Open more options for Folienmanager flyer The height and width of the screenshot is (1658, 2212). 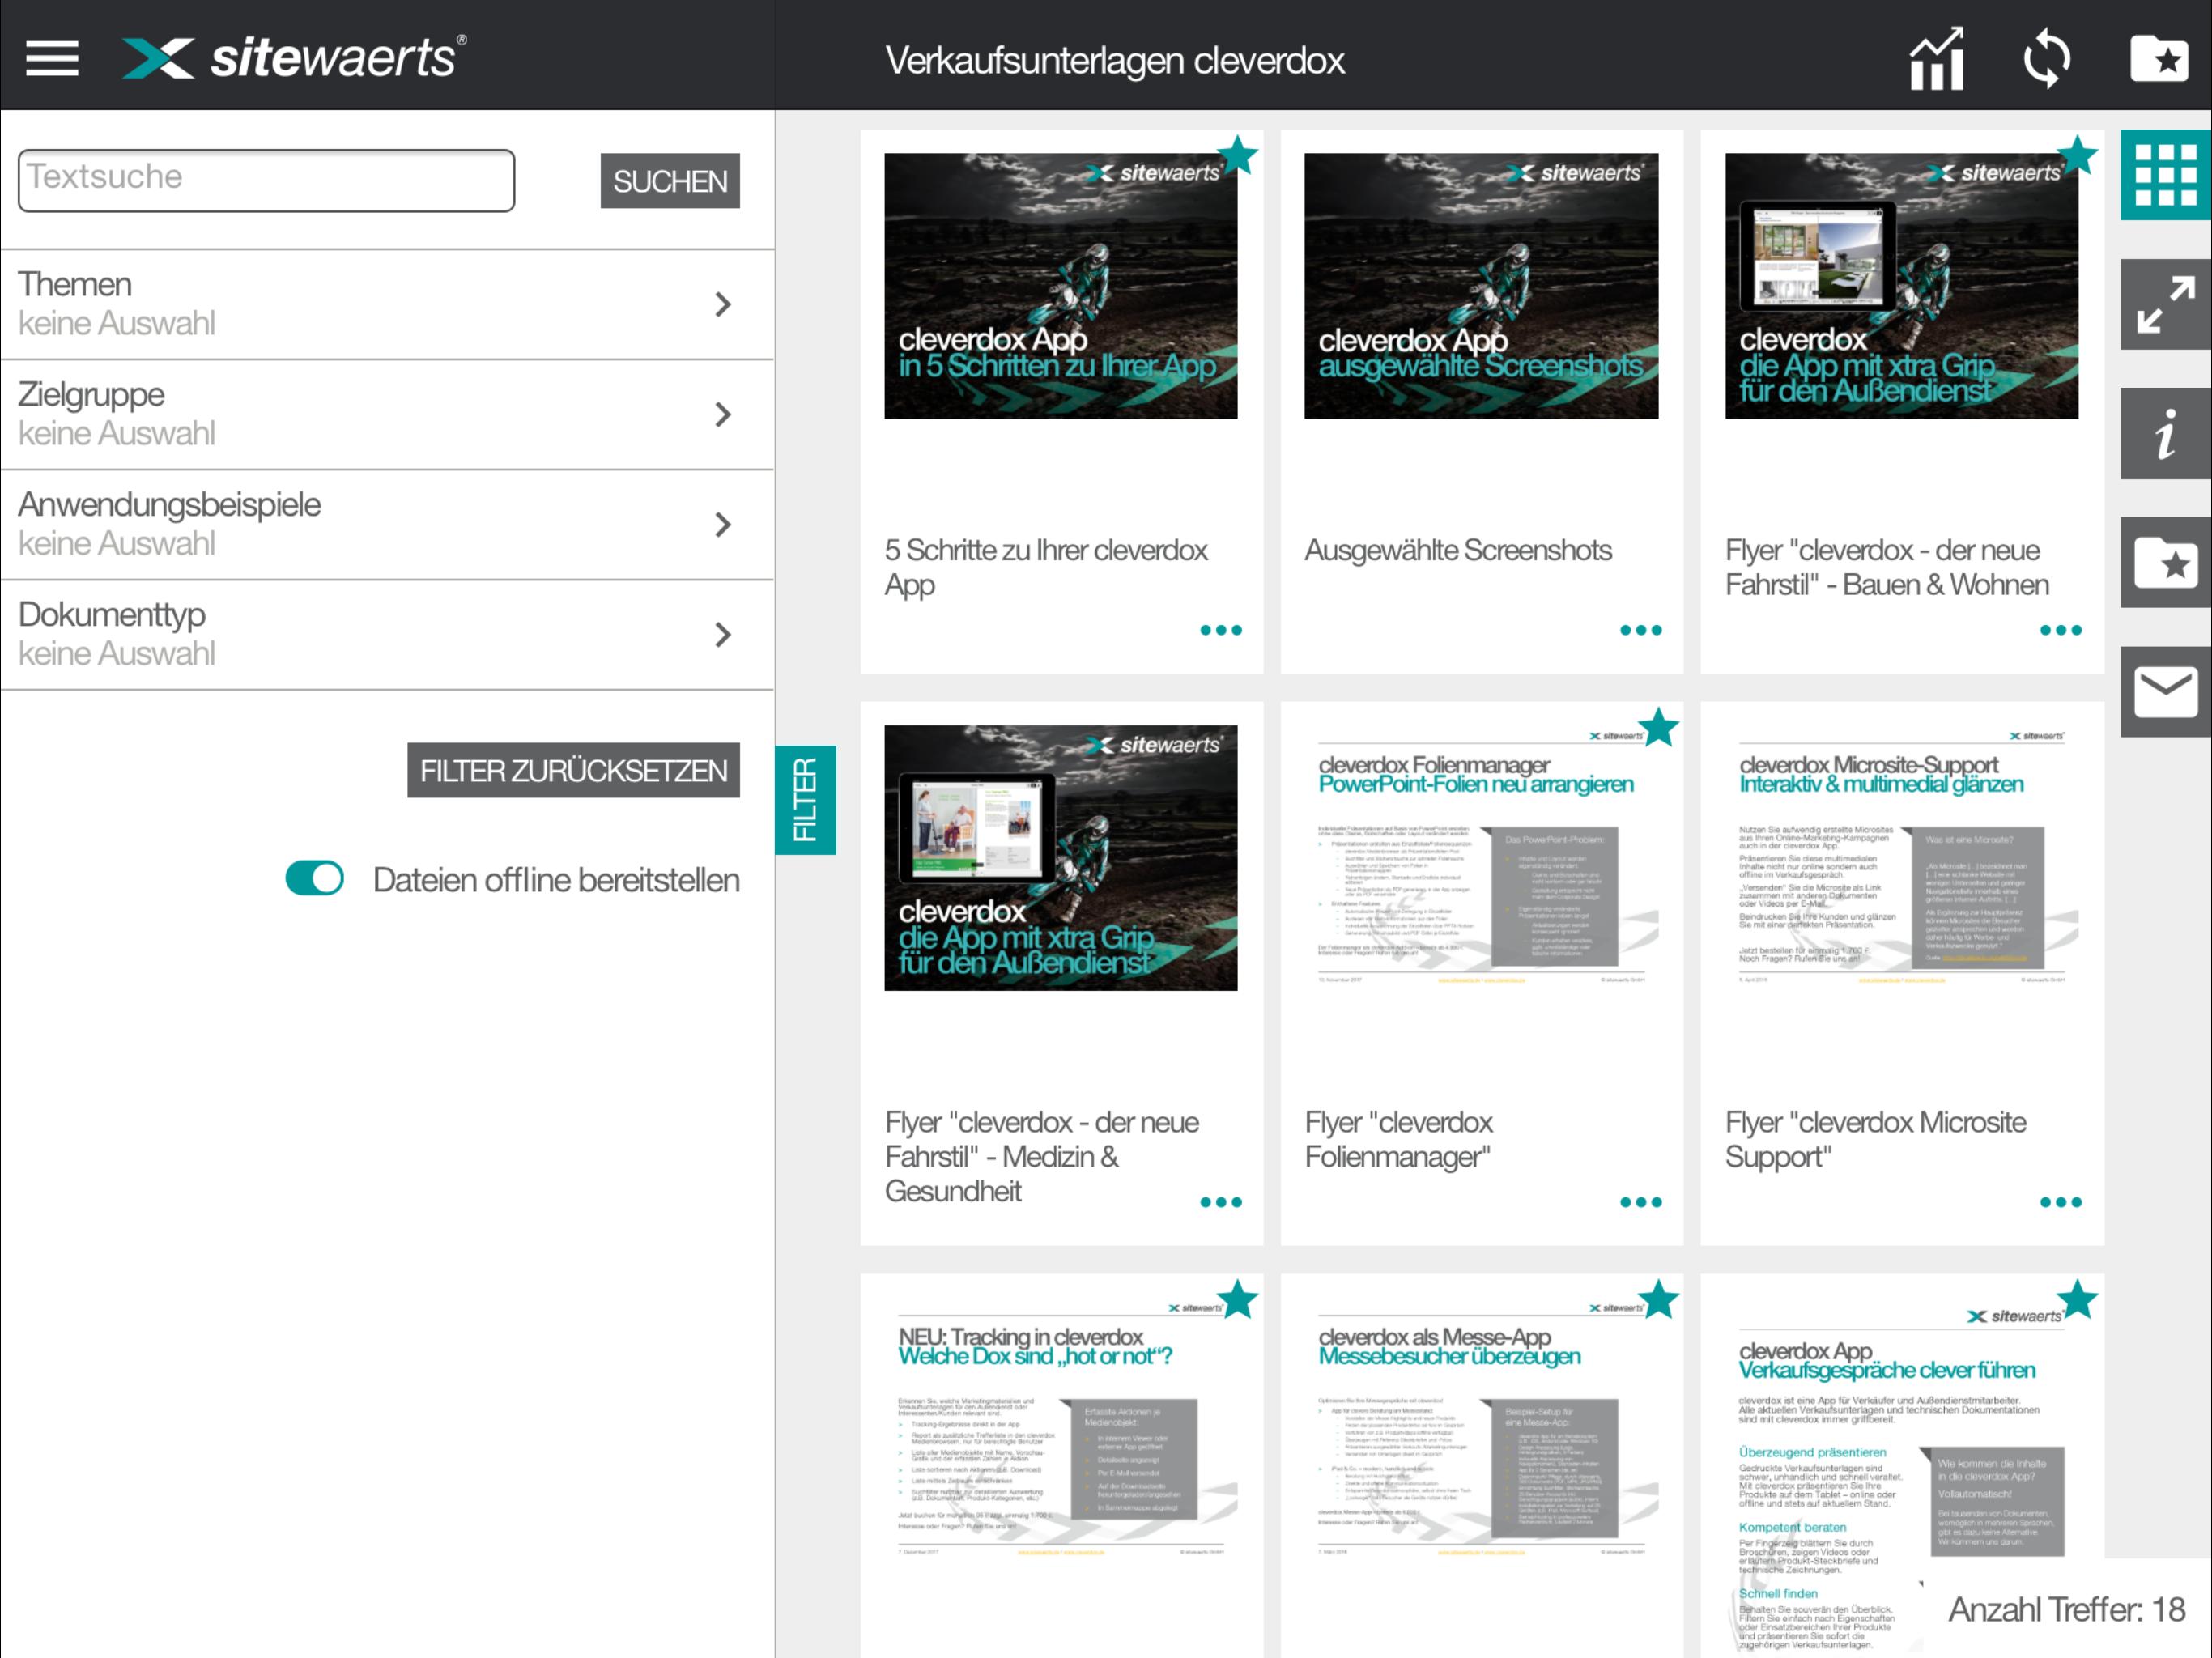point(1641,1202)
